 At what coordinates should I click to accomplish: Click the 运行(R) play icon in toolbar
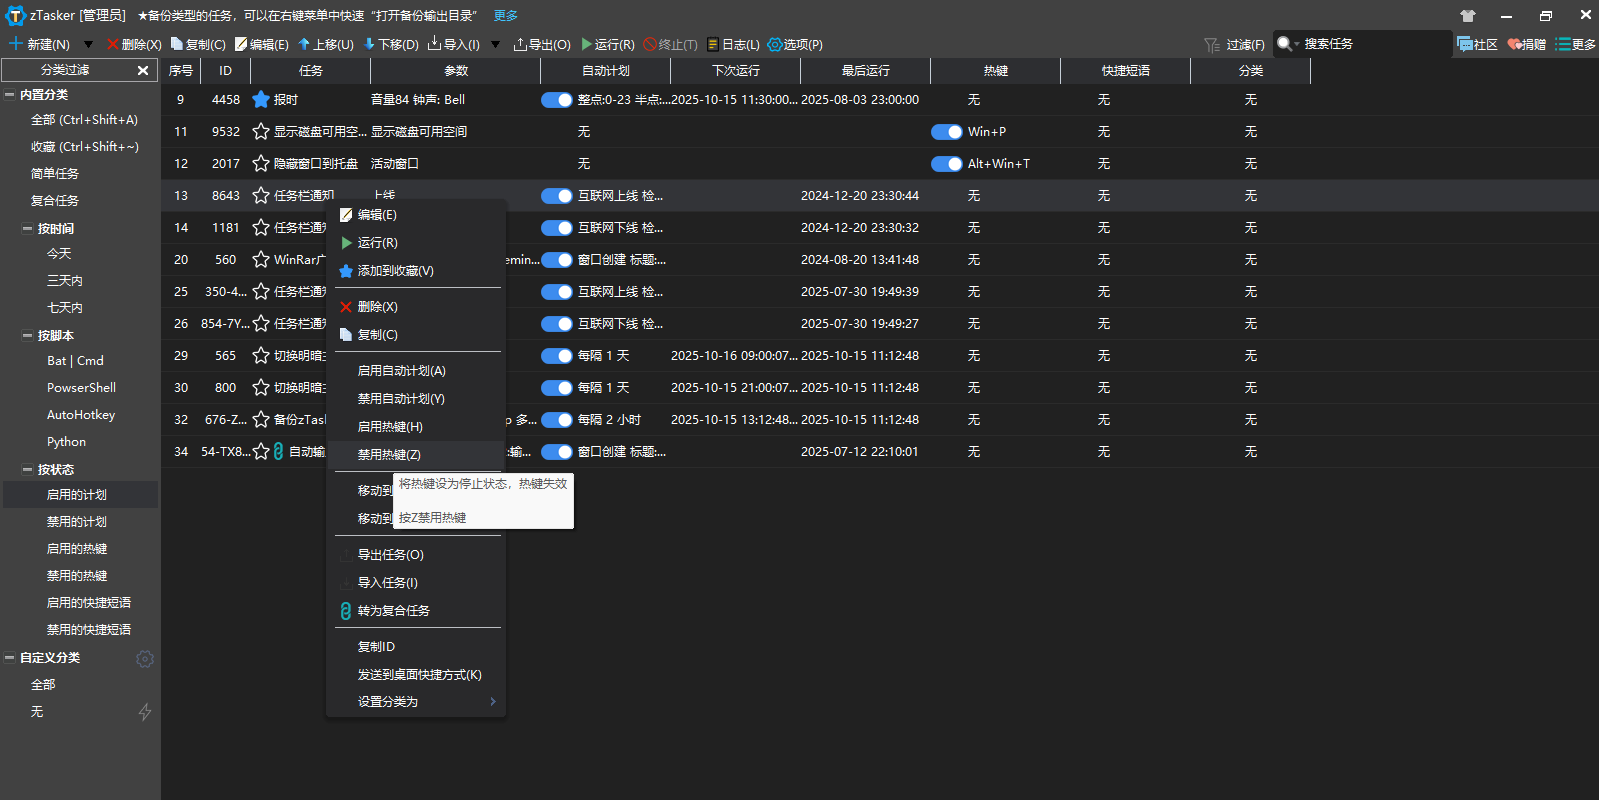click(587, 44)
